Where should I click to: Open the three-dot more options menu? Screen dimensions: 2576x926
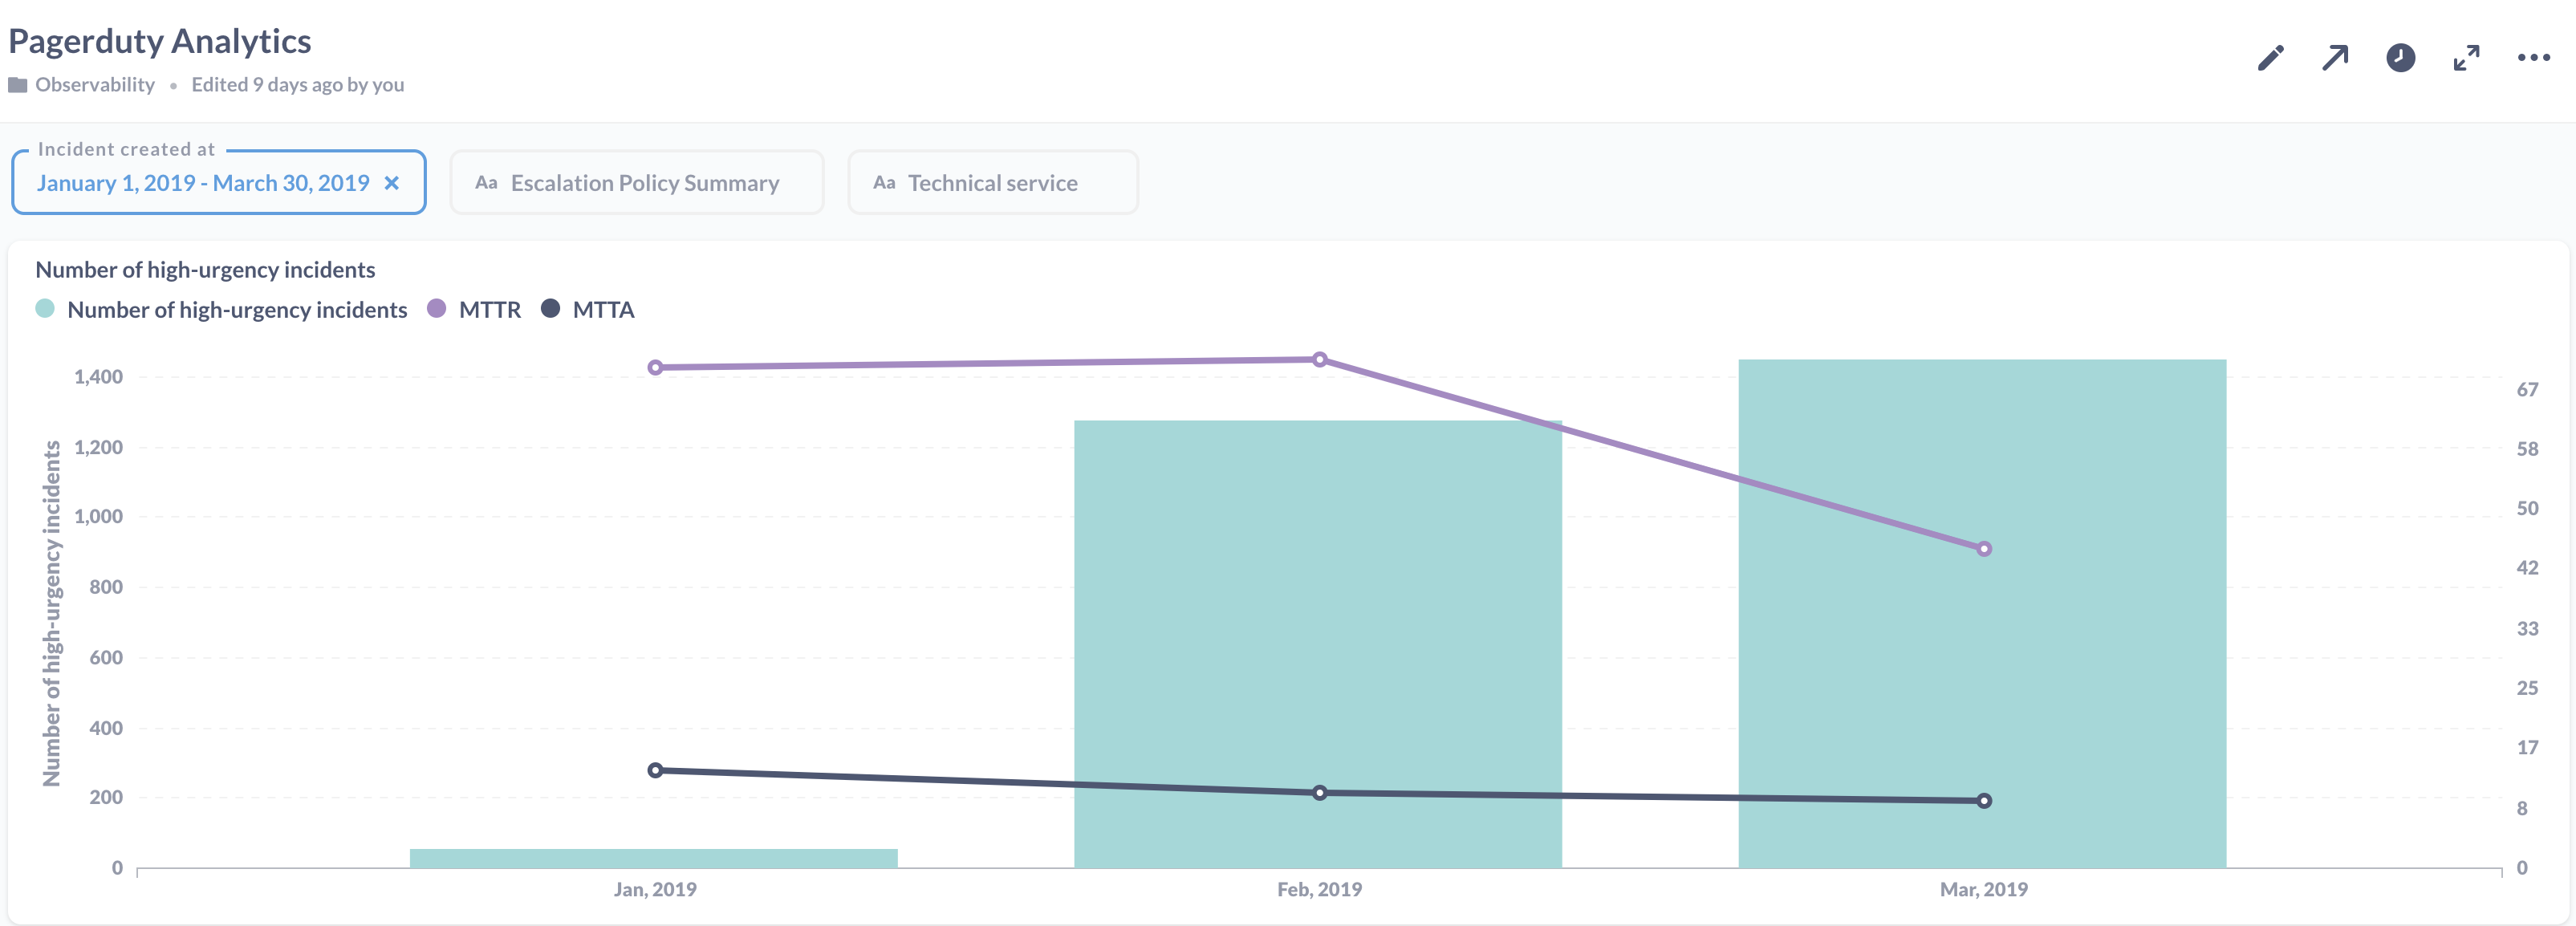pyautogui.click(x=2533, y=58)
